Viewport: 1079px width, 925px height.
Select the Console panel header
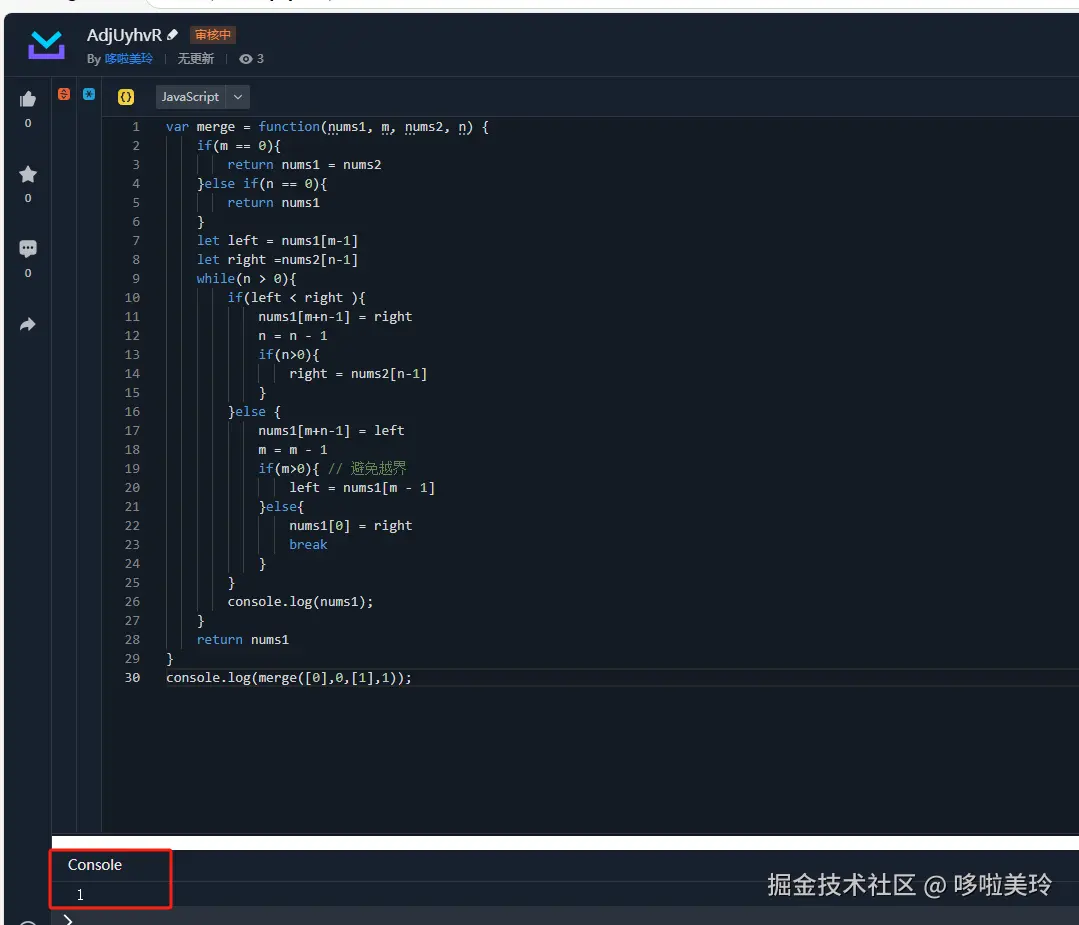[x=95, y=865]
